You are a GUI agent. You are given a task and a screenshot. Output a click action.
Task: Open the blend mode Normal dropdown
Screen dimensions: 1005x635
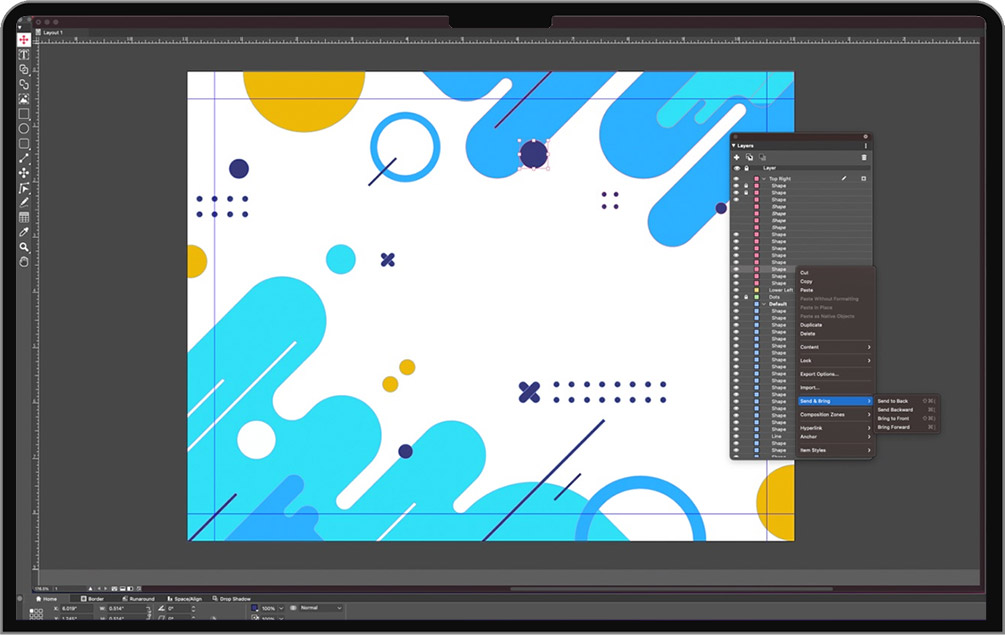point(320,608)
